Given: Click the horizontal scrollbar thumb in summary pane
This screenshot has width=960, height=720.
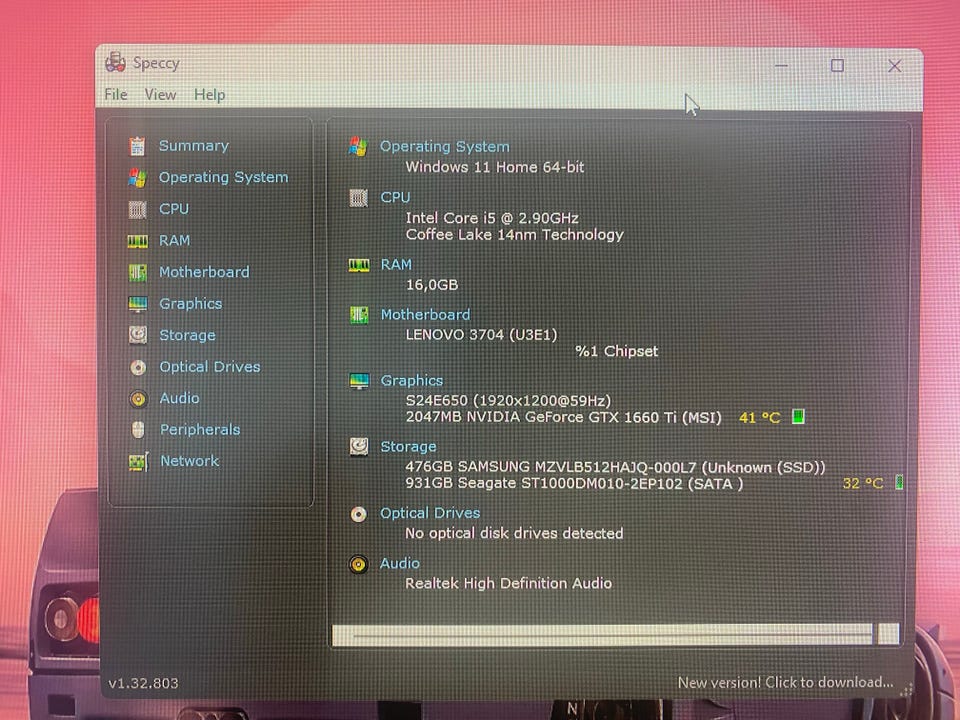Looking at the screenshot, I should [x=602, y=635].
